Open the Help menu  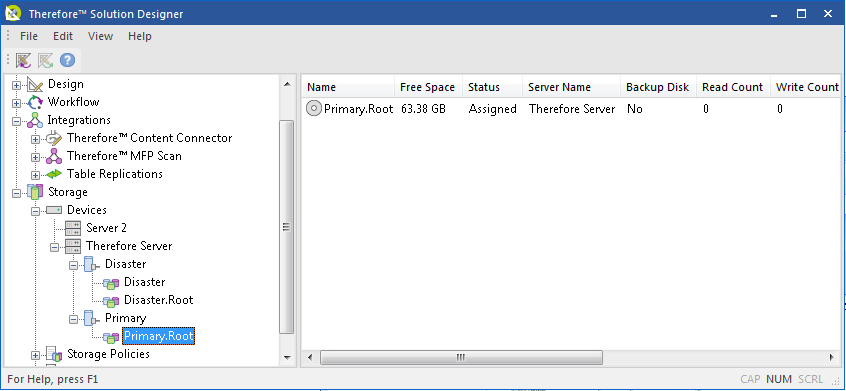click(140, 36)
